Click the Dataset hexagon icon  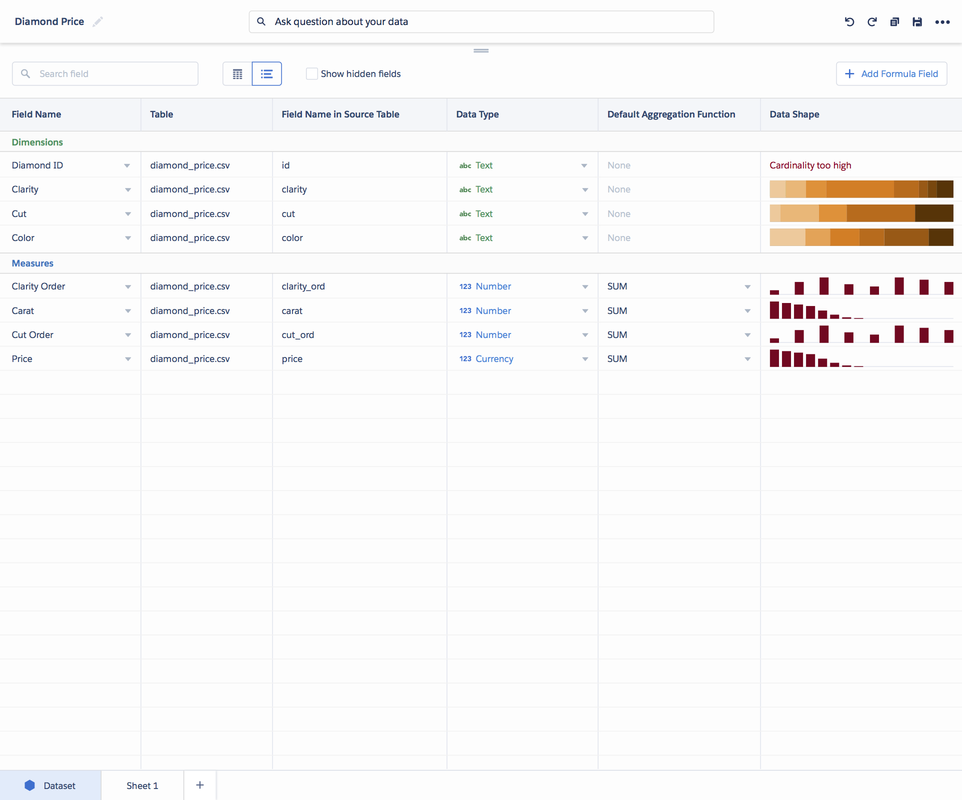tap(29, 785)
